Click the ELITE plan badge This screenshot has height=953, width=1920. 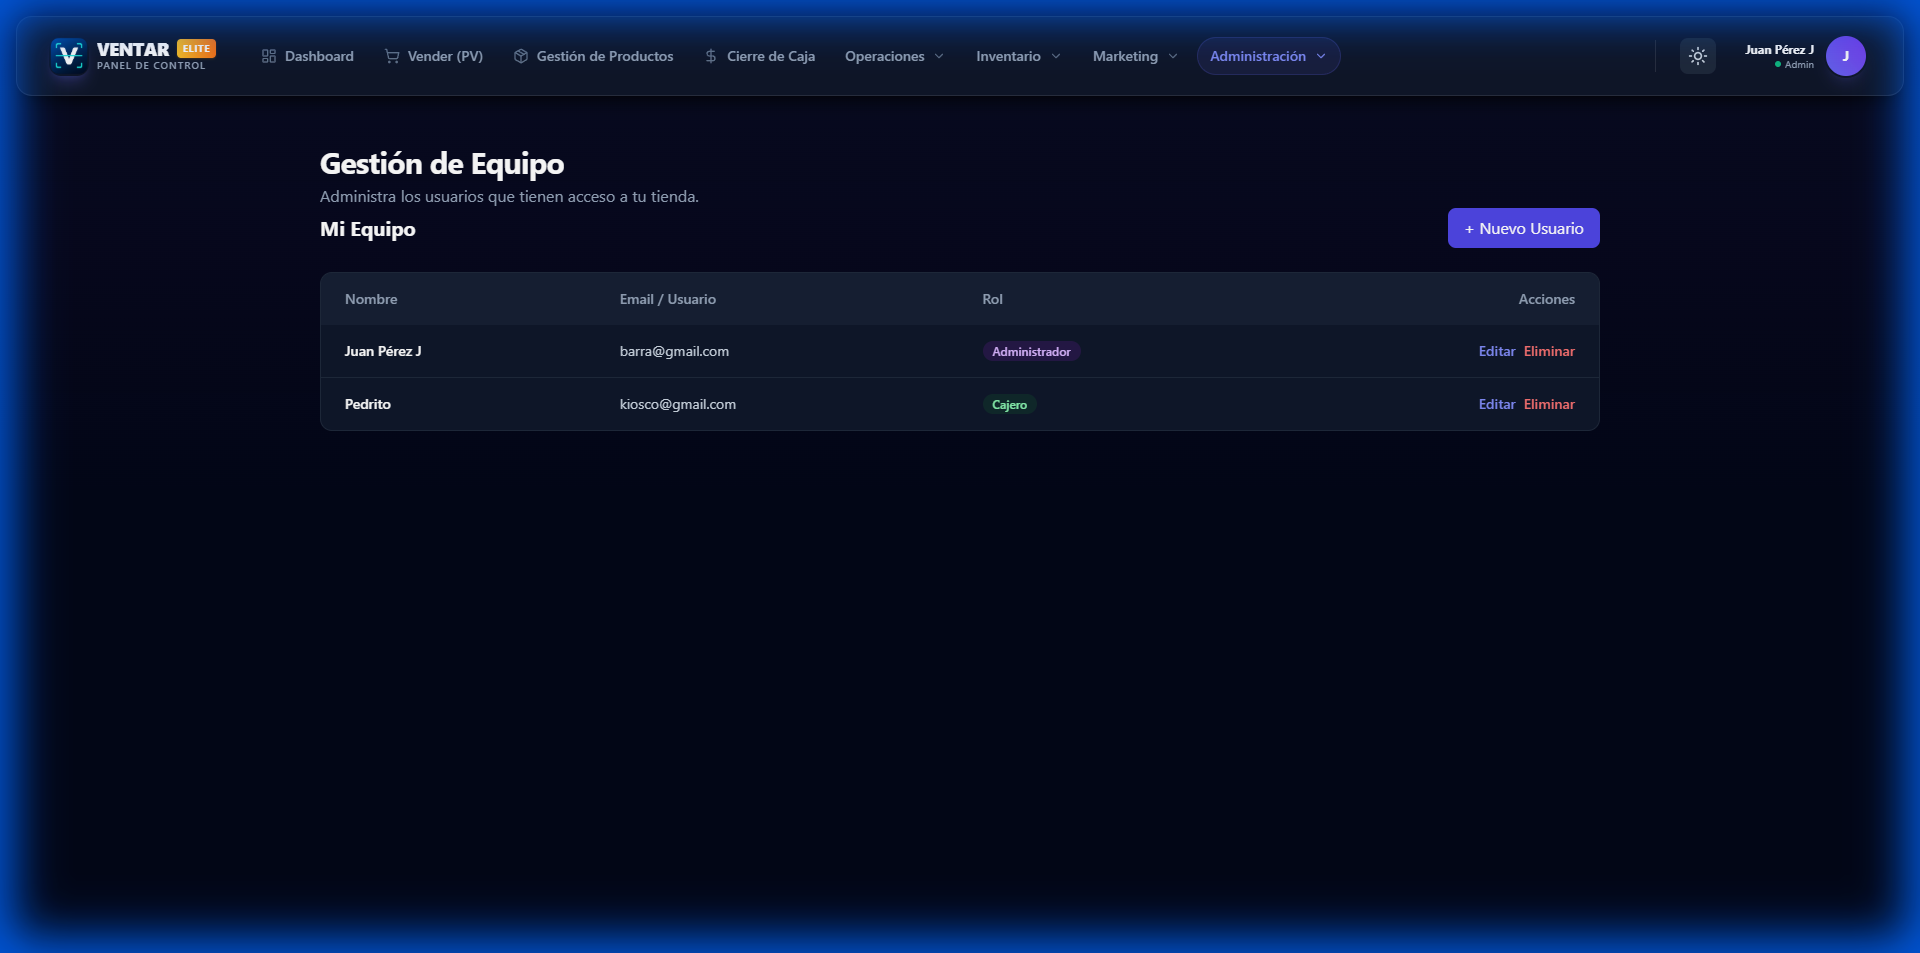[x=196, y=48]
